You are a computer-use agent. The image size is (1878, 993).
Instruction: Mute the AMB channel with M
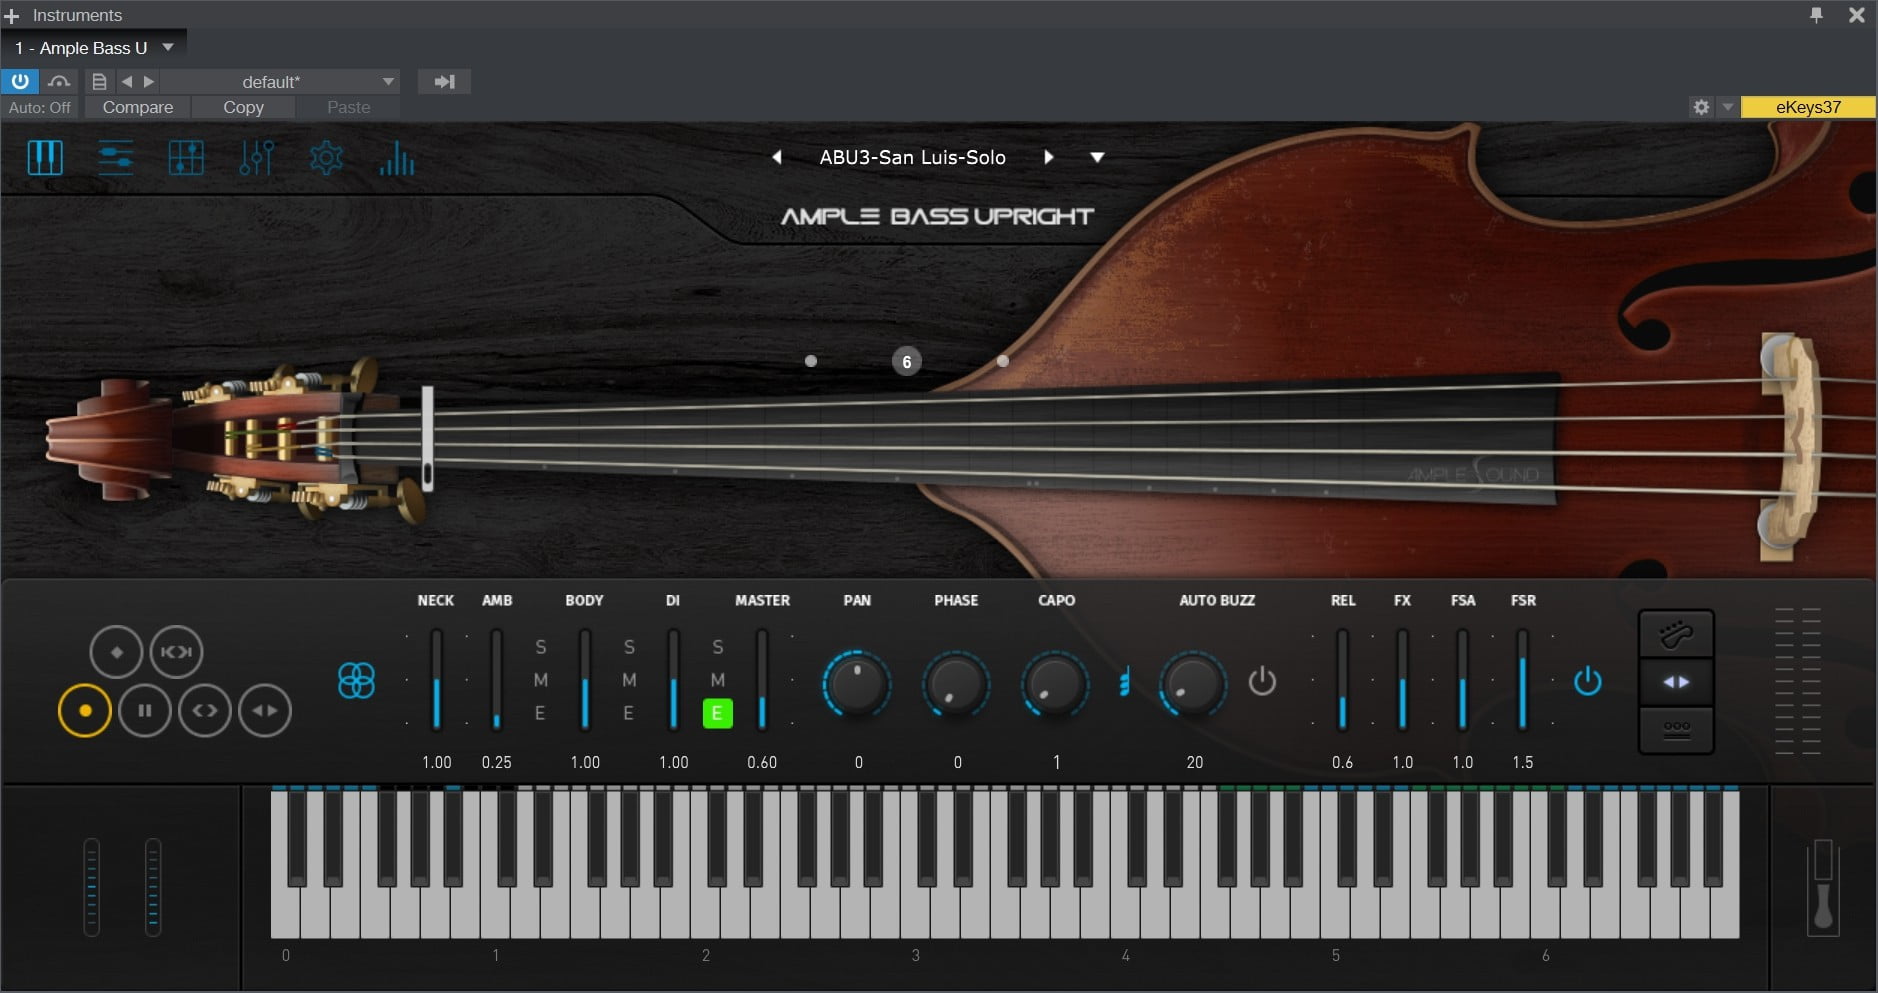coord(541,680)
